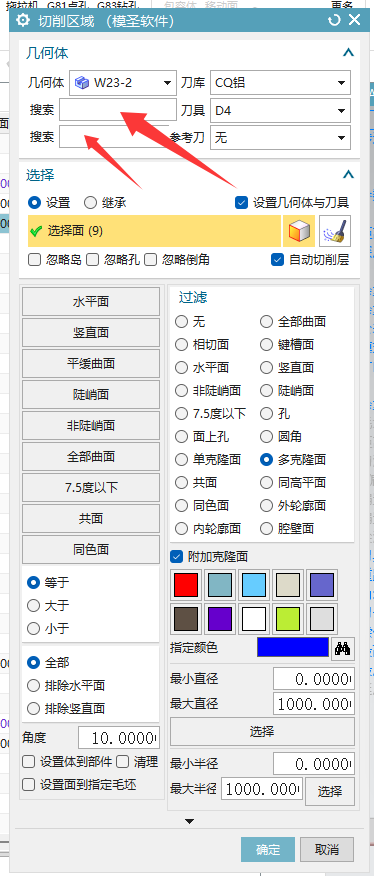Click the reset arrow icon in title bar
The height and width of the screenshot is (876, 374).
point(334,21)
